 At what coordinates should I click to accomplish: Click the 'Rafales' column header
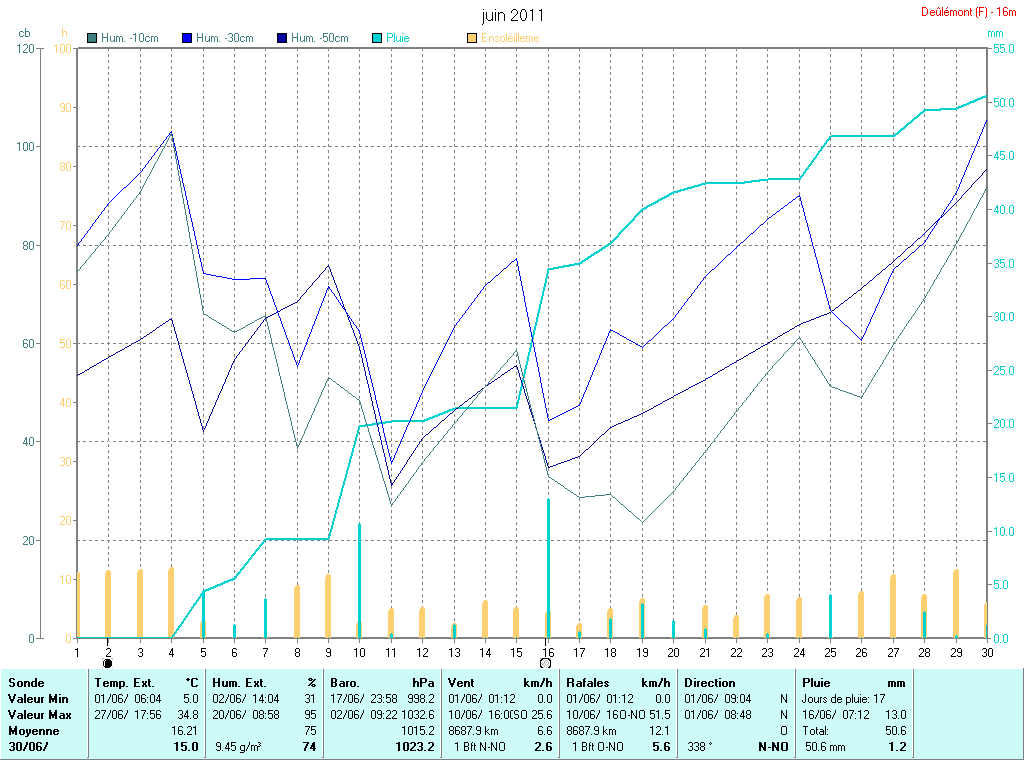click(x=587, y=683)
